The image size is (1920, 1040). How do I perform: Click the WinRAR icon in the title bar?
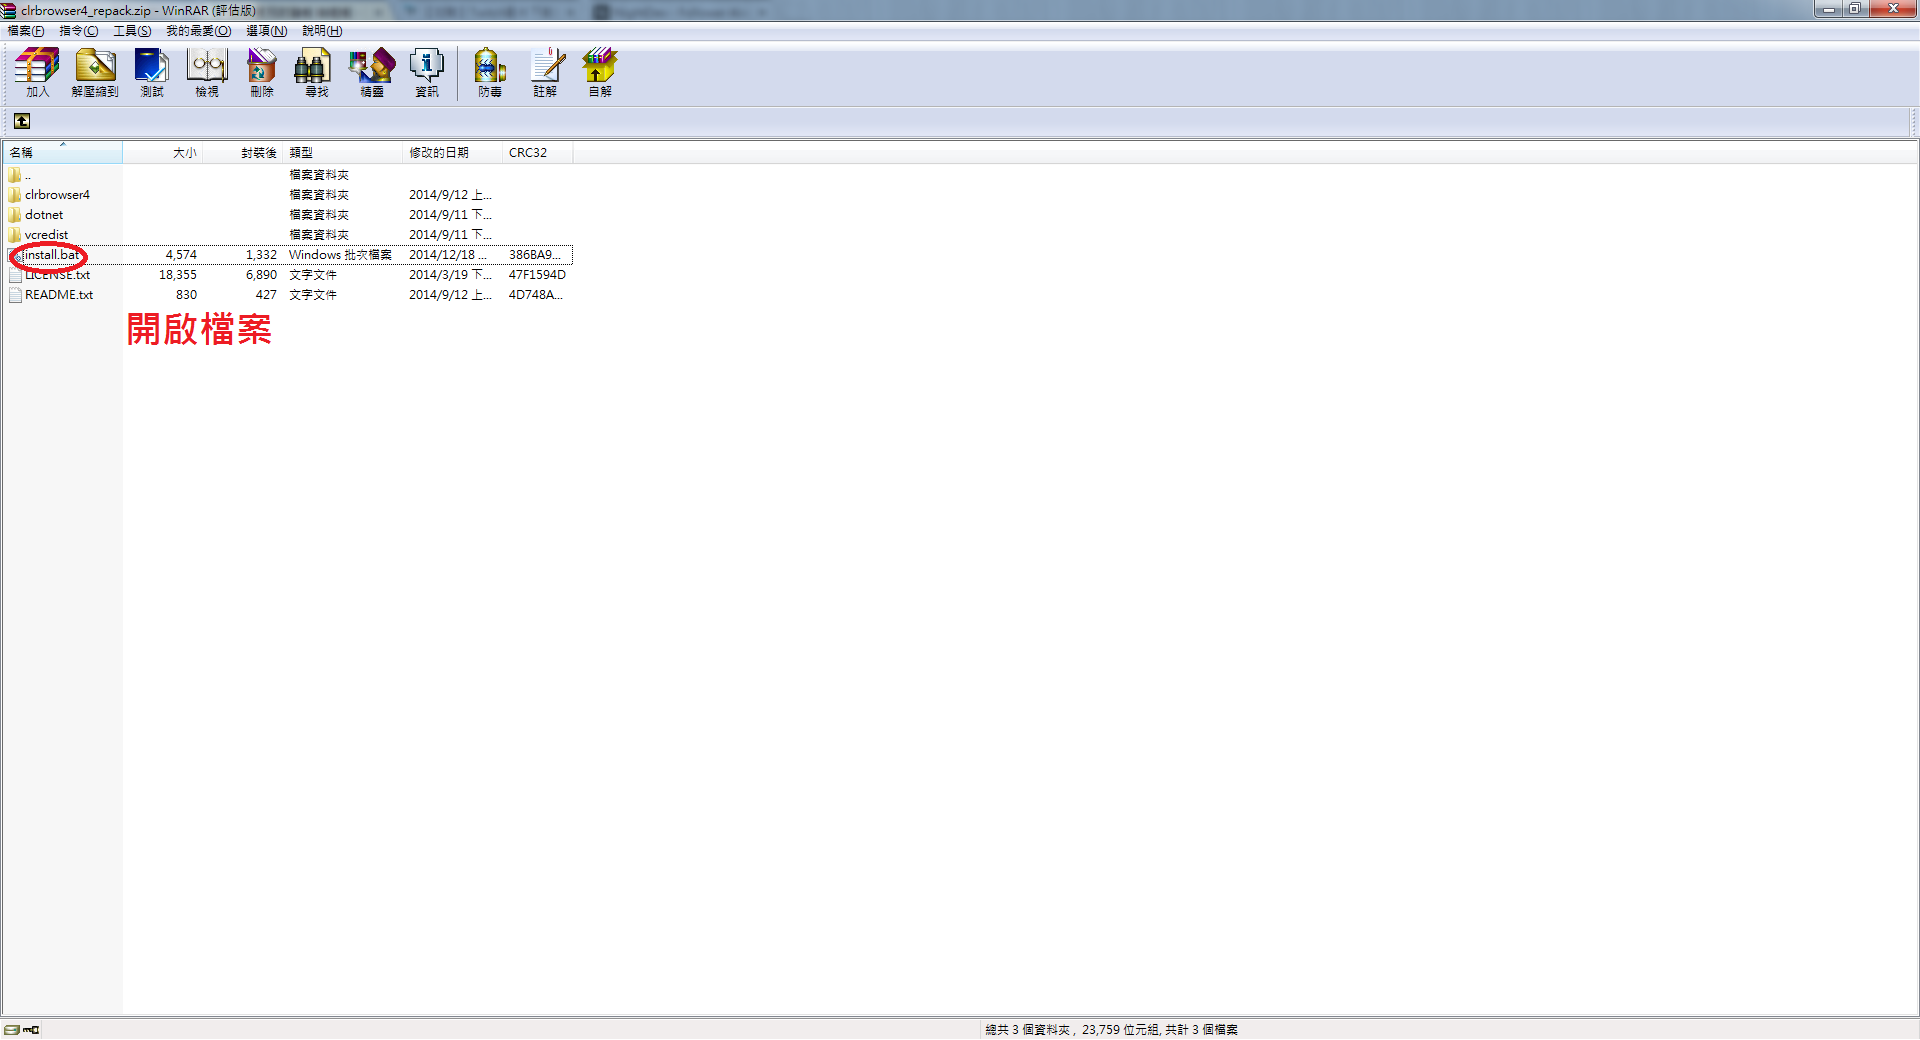(x=9, y=10)
